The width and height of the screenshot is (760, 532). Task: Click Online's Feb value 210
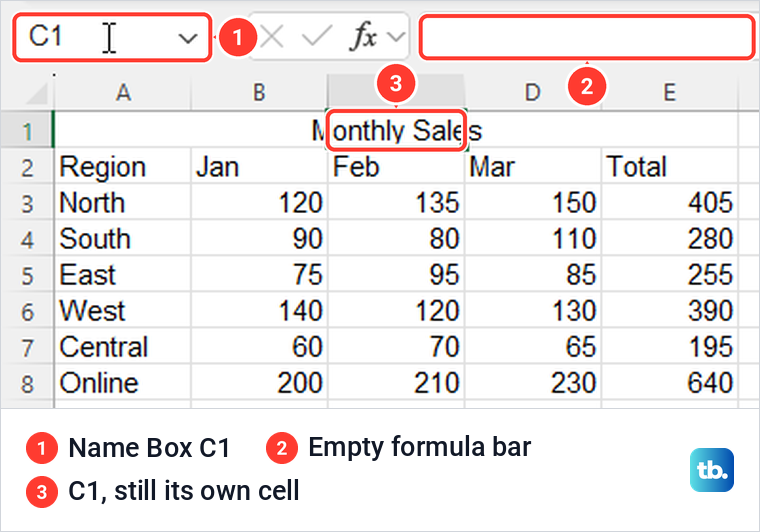[396, 382]
